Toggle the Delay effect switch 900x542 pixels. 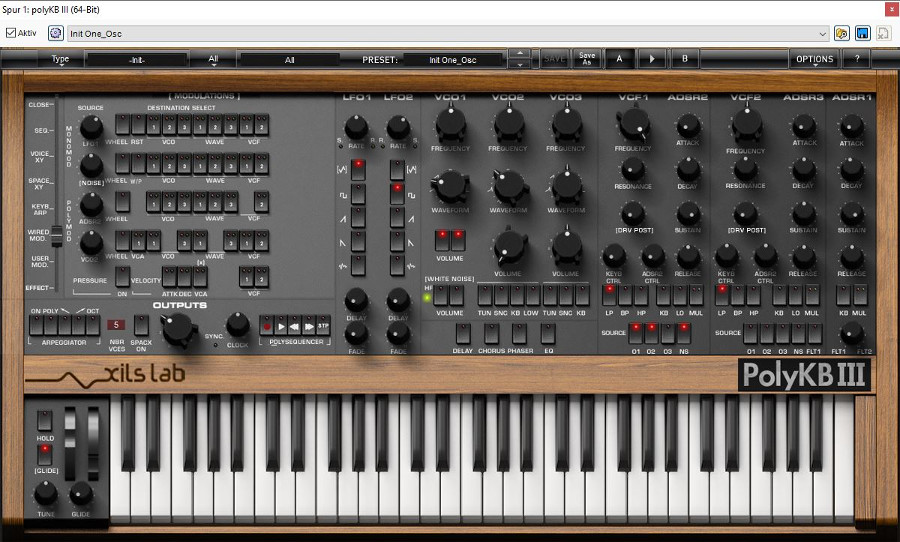tap(463, 334)
